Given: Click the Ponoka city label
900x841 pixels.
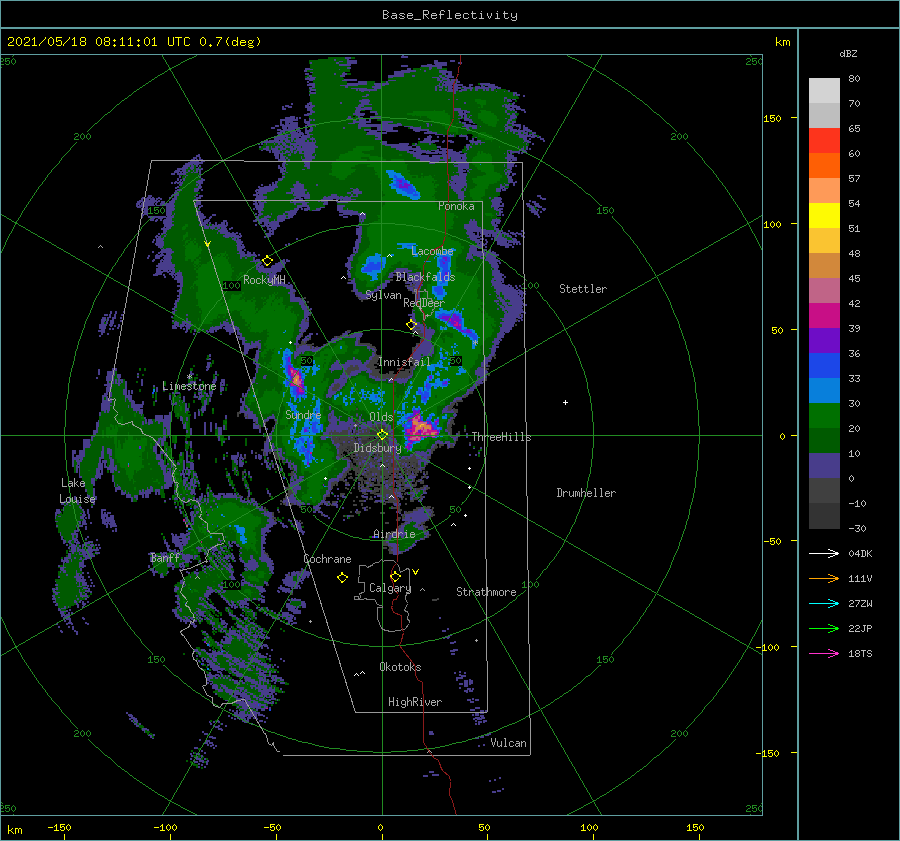Looking at the screenshot, I should click(x=456, y=206).
